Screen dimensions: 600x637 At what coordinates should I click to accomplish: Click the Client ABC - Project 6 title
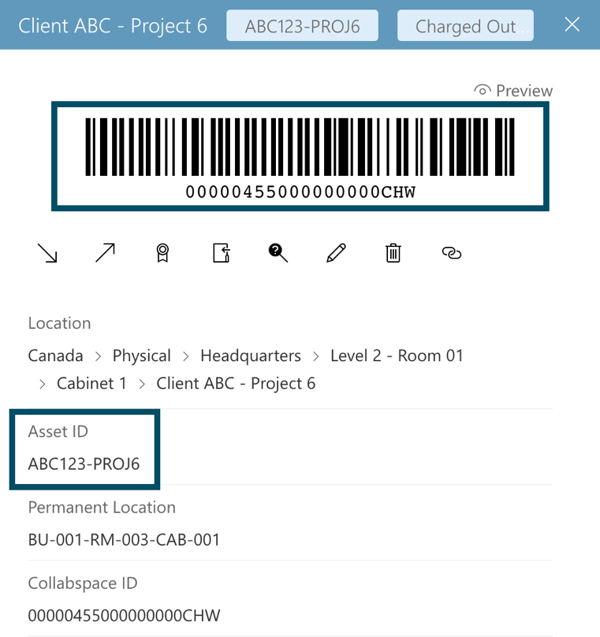pyautogui.click(x=113, y=26)
